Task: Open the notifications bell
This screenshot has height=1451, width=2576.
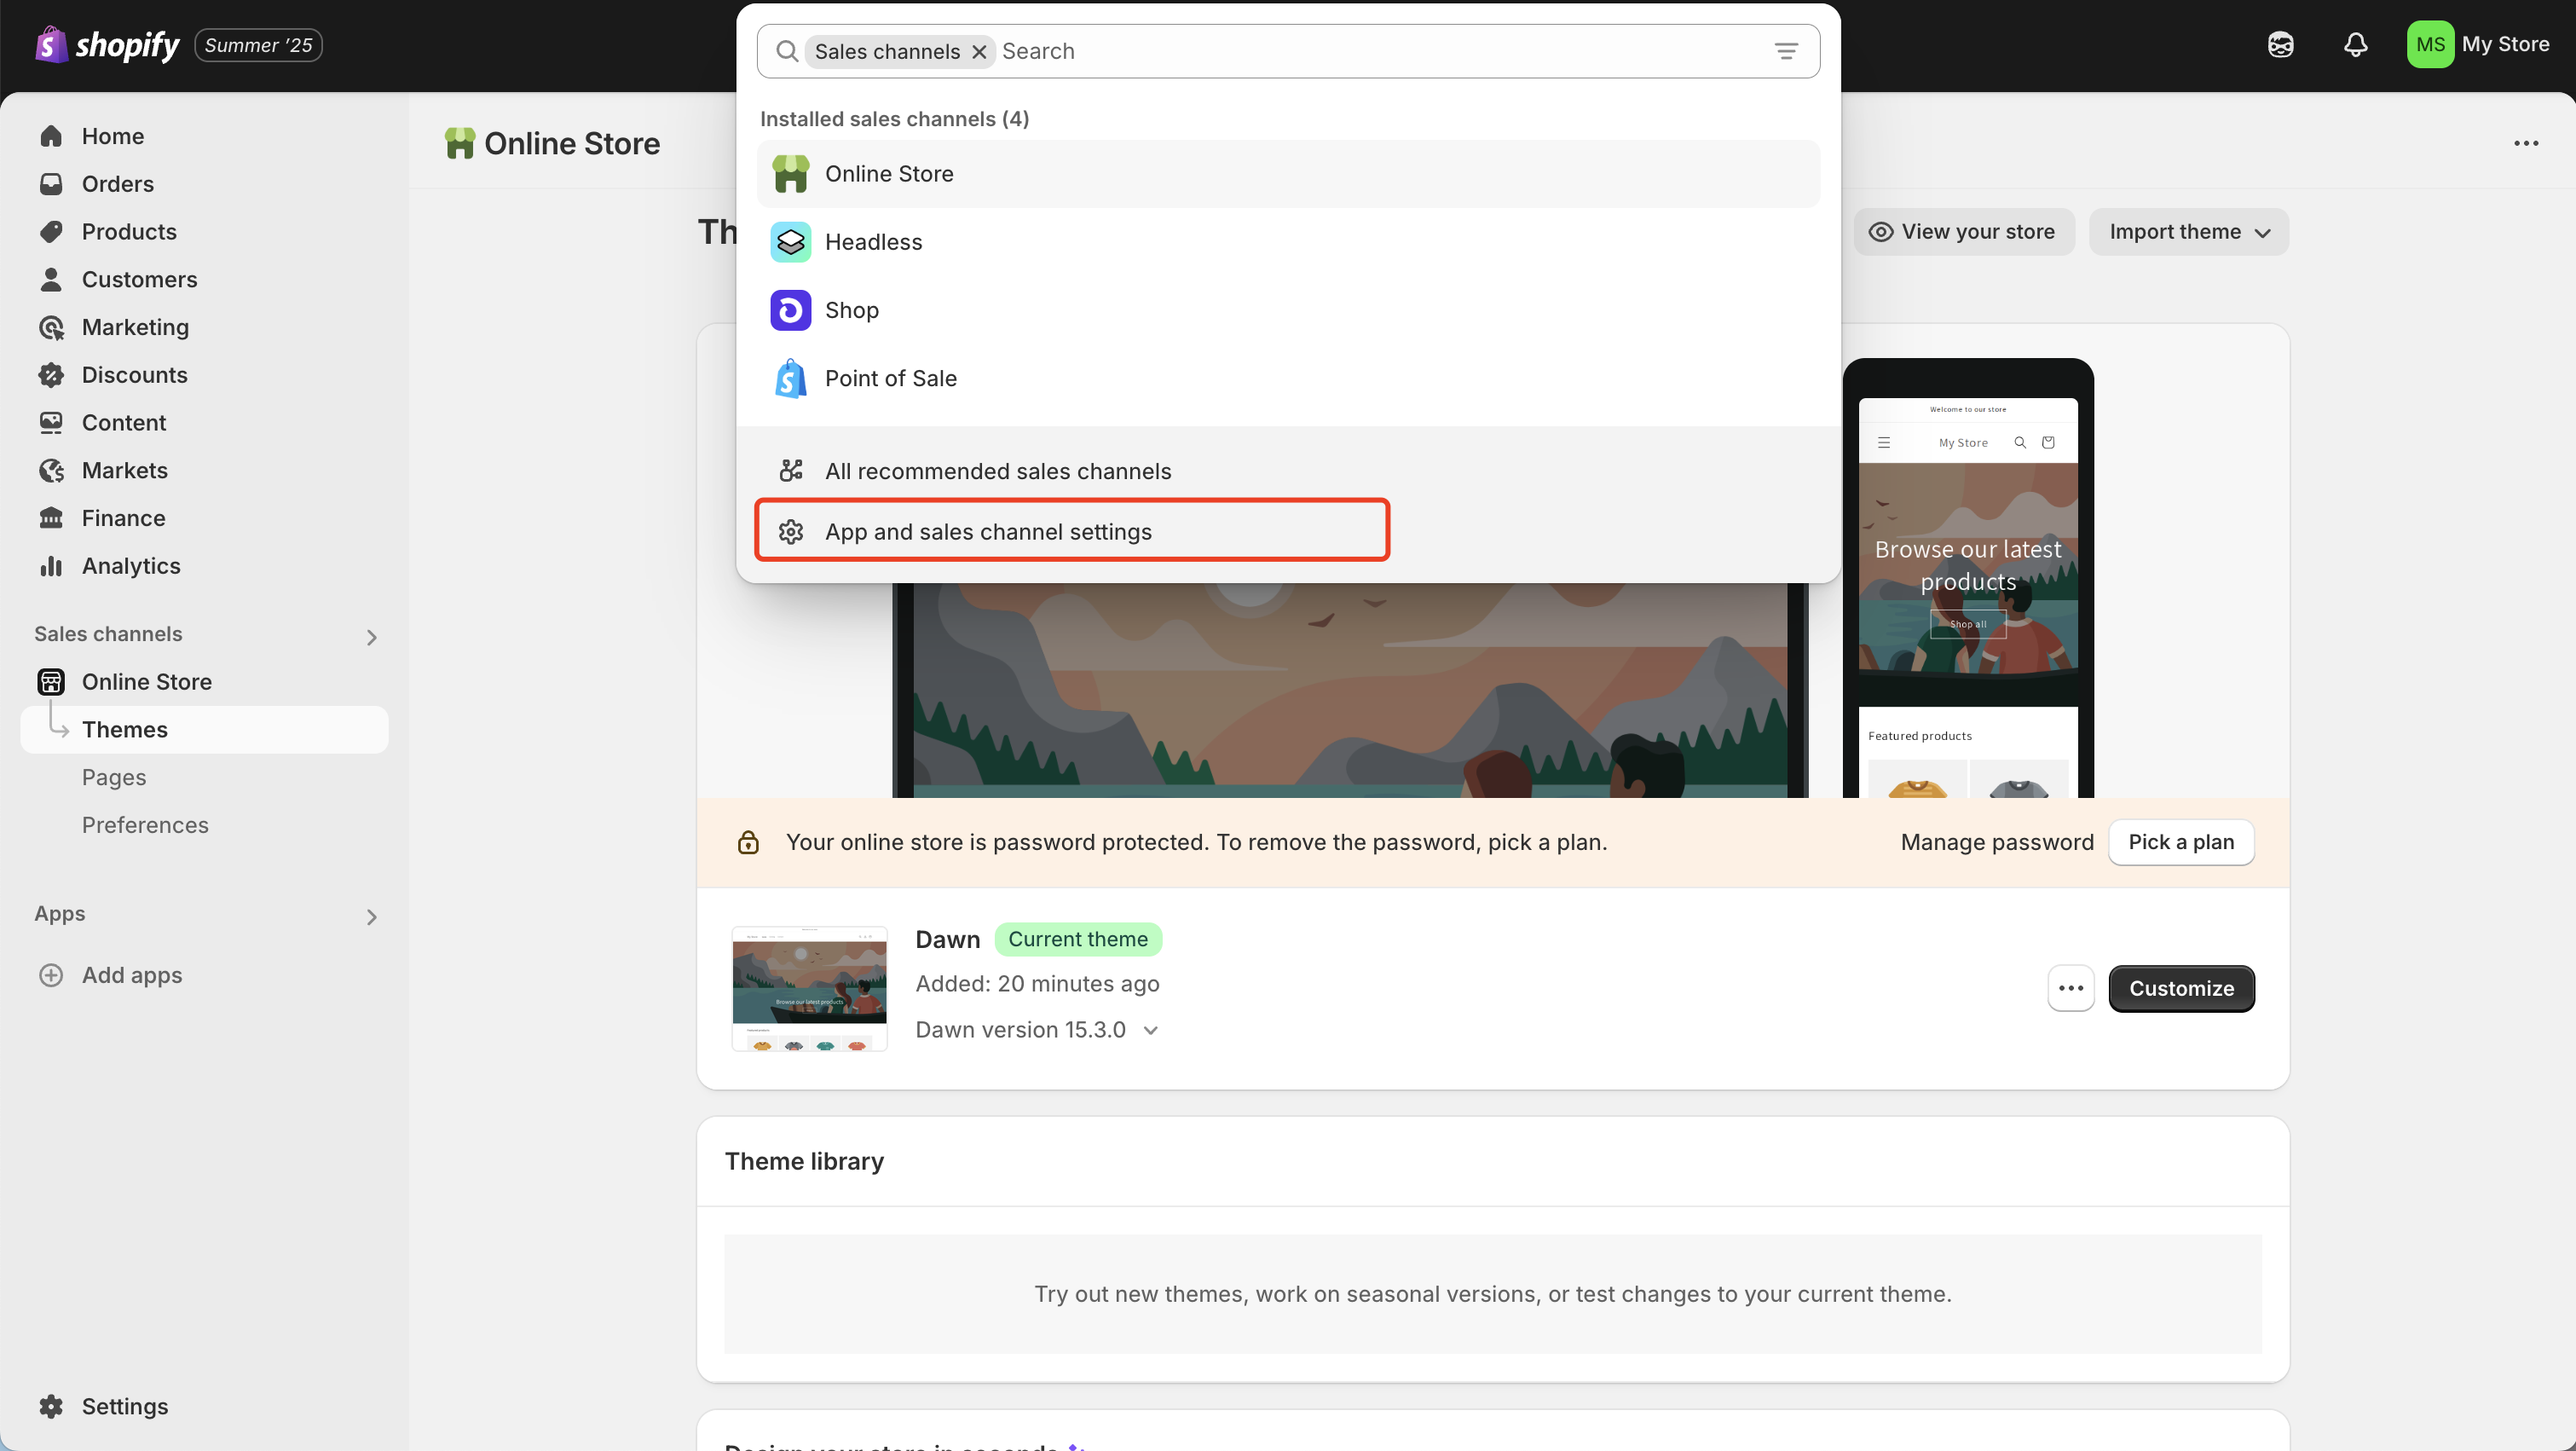Action: tap(2355, 45)
